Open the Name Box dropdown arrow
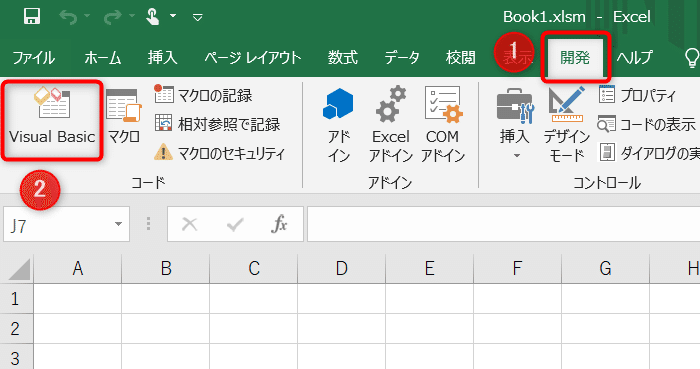The image size is (700, 369). (118, 224)
